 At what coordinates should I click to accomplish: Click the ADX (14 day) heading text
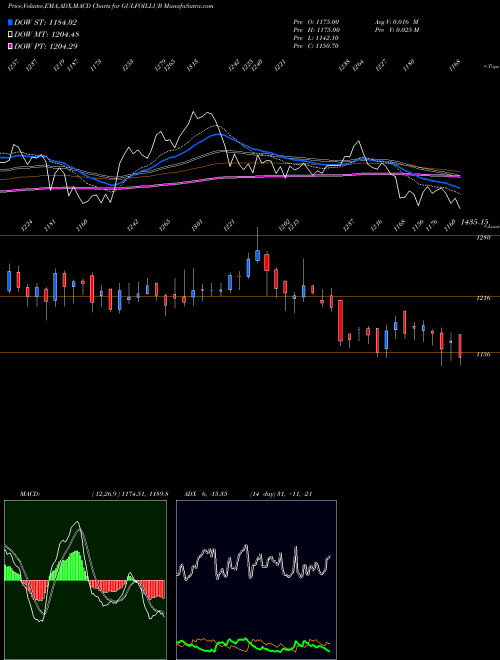click(x=248, y=494)
